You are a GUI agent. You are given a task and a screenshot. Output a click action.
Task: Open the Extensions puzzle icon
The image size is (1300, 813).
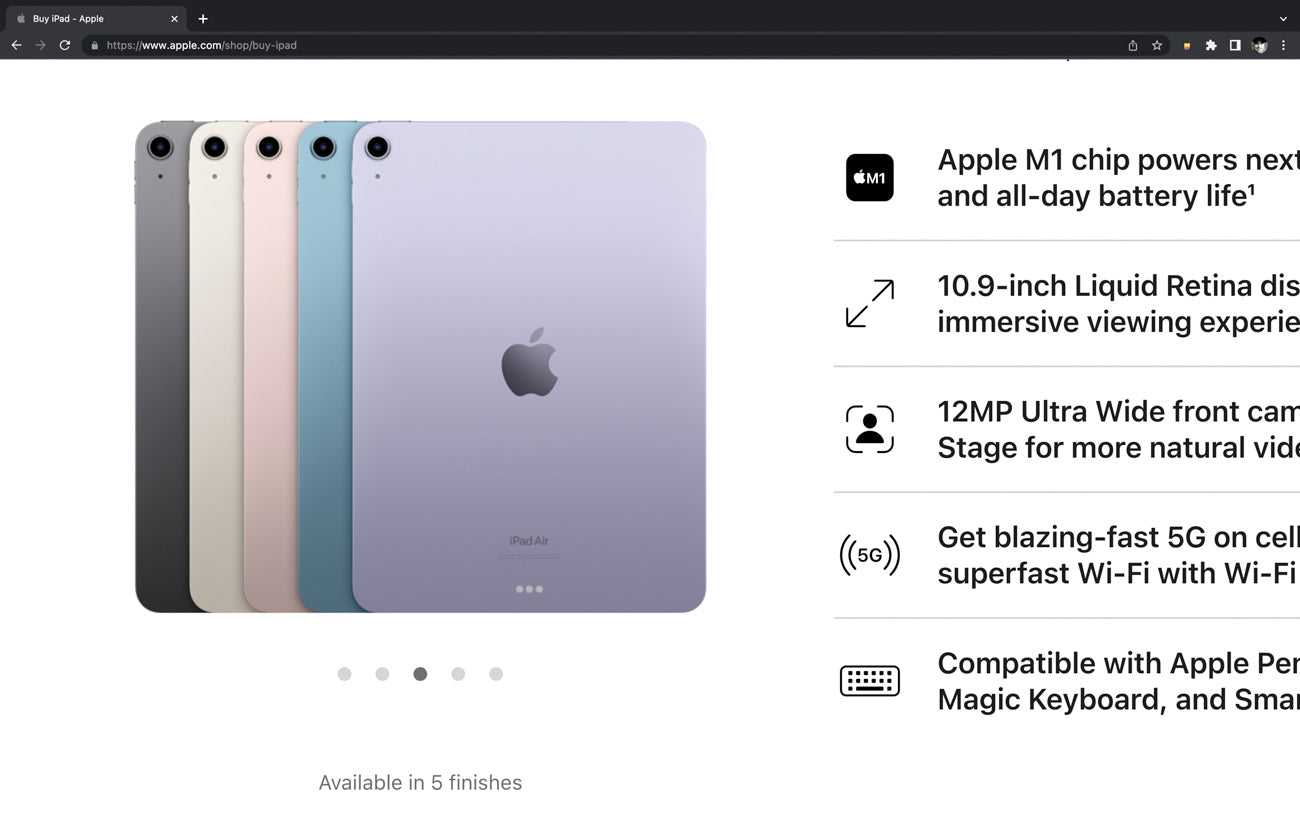1211,45
